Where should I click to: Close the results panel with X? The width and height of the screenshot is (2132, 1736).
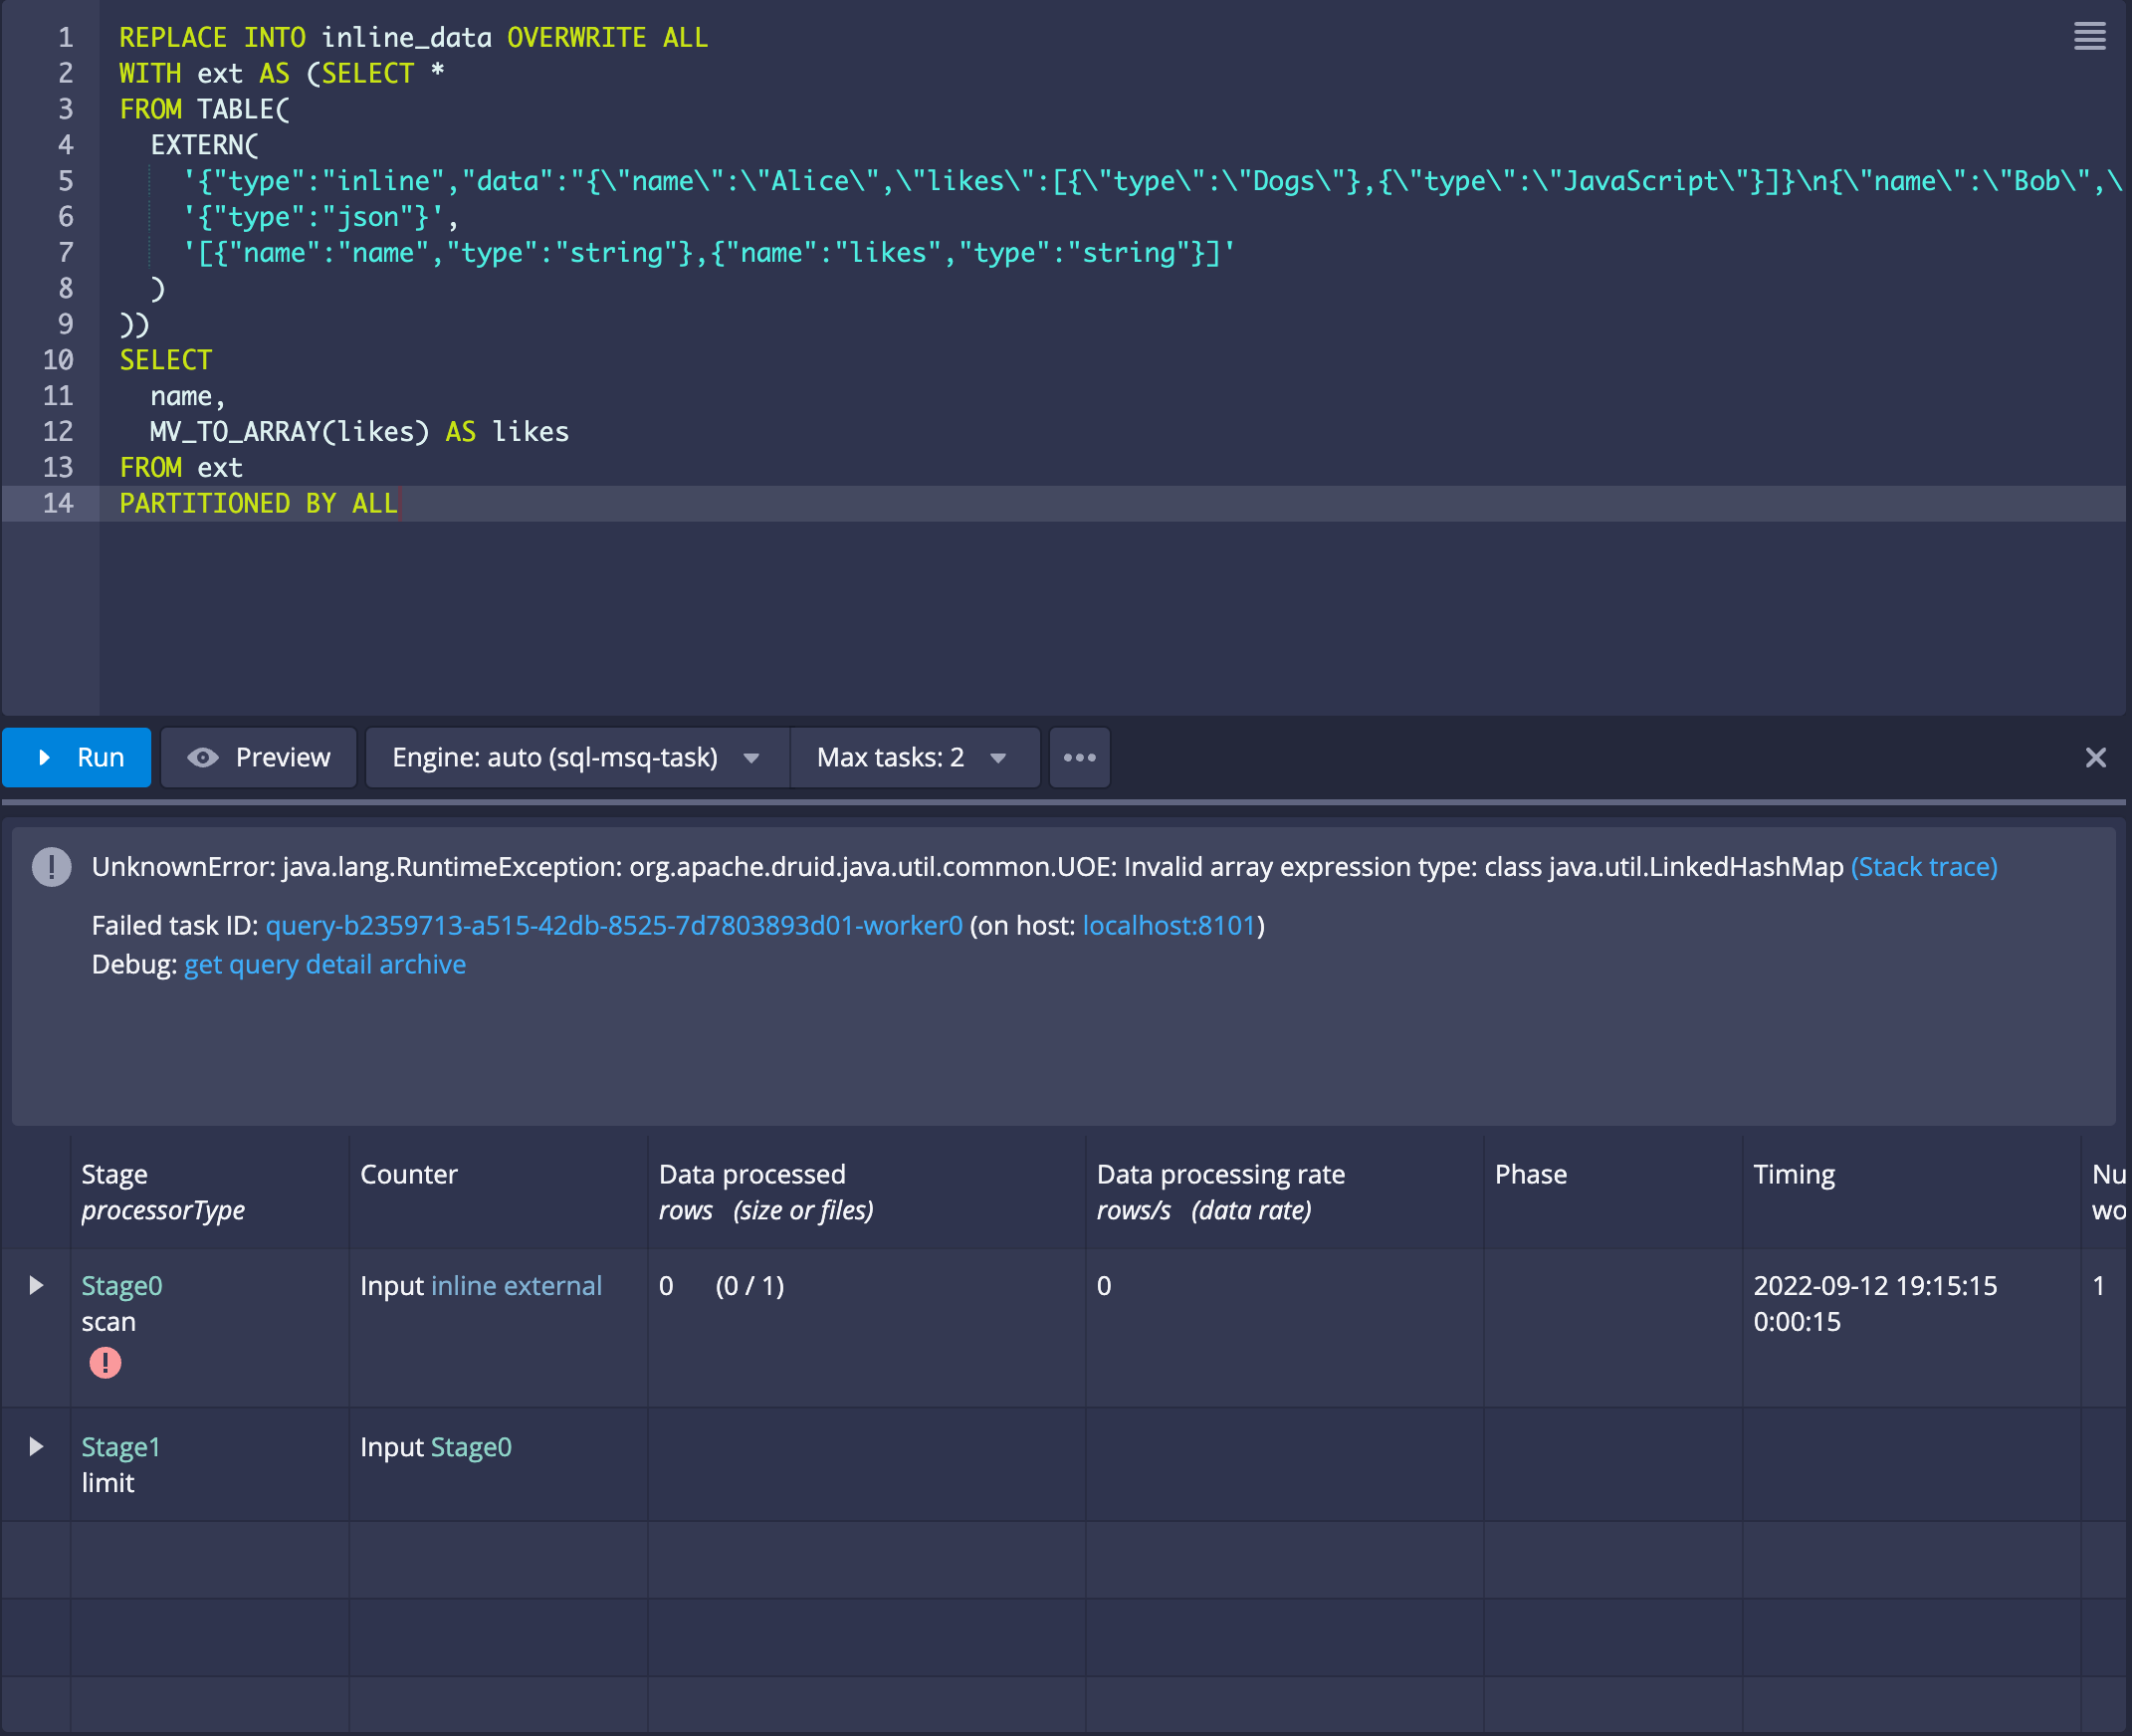click(2095, 757)
